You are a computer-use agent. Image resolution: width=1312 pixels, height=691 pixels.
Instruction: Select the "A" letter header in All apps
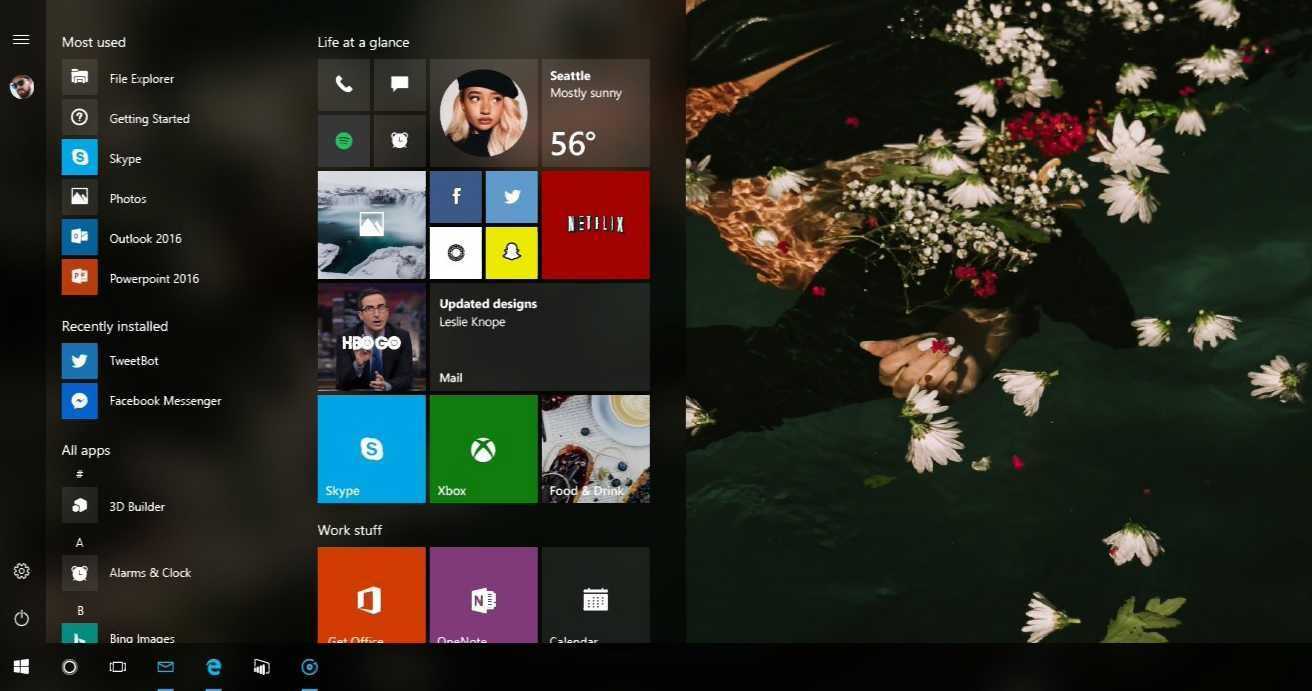tap(80, 542)
